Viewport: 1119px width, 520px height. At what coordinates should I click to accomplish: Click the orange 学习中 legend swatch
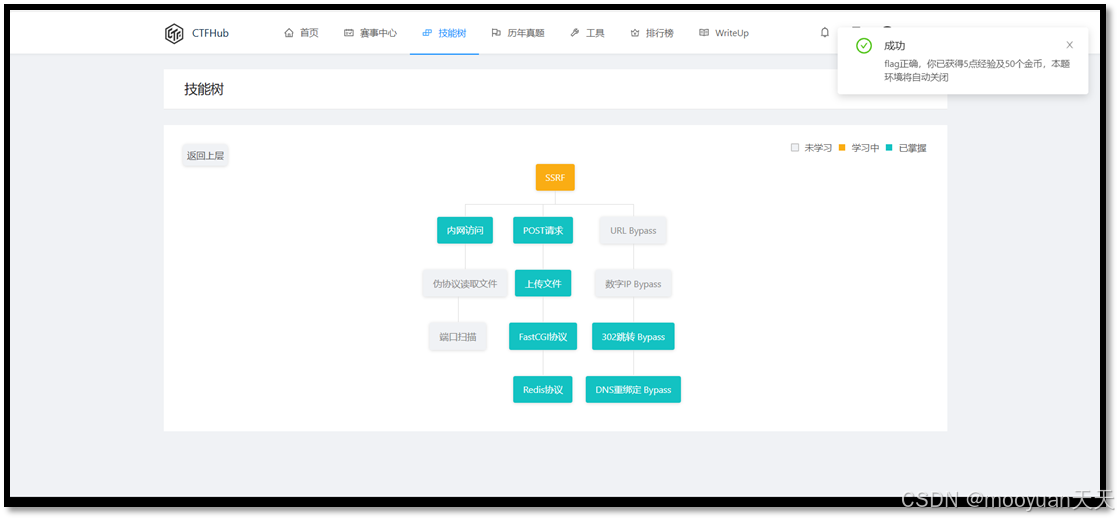click(x=842, y=148)
